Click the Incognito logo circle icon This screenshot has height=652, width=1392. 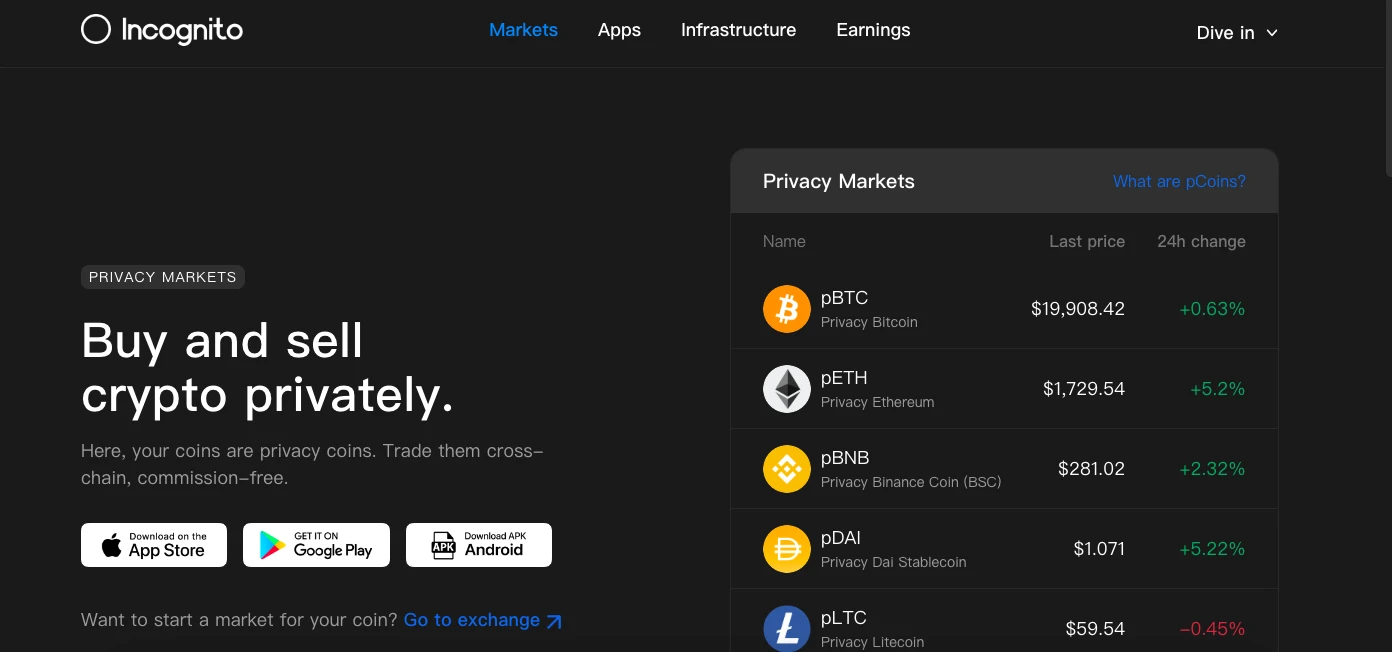pos(96,30)
